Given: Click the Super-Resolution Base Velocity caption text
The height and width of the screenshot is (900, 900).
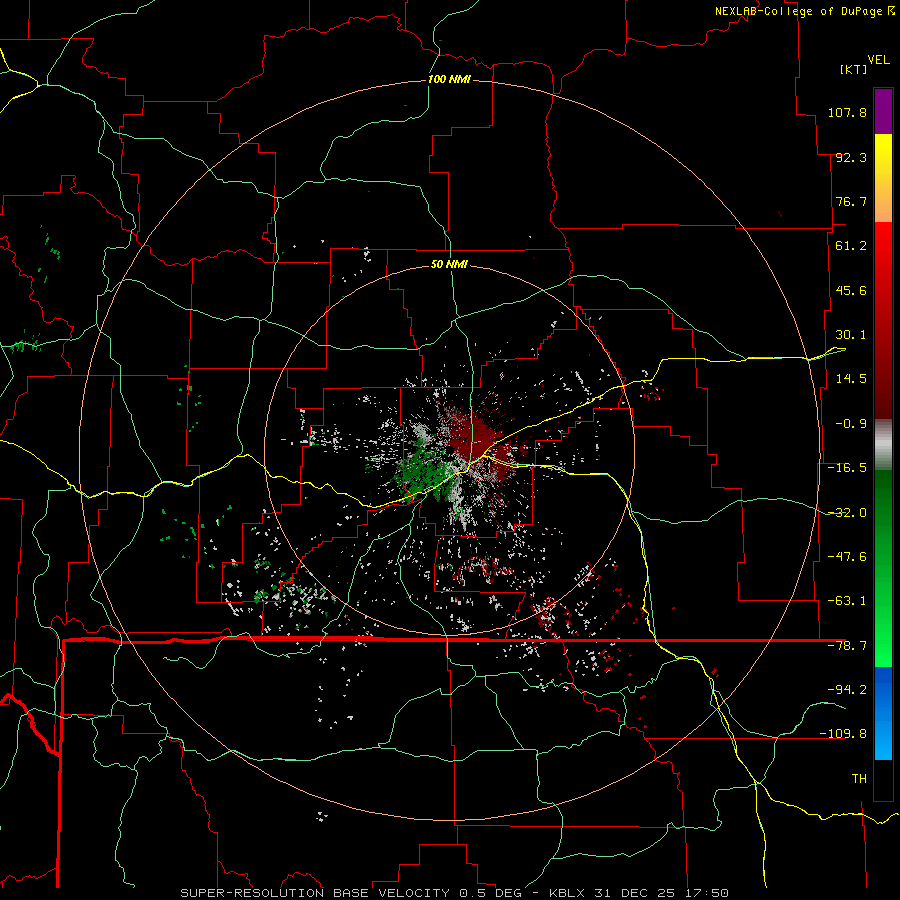Looking at the screenshot, I should click(x=455, y=893).
